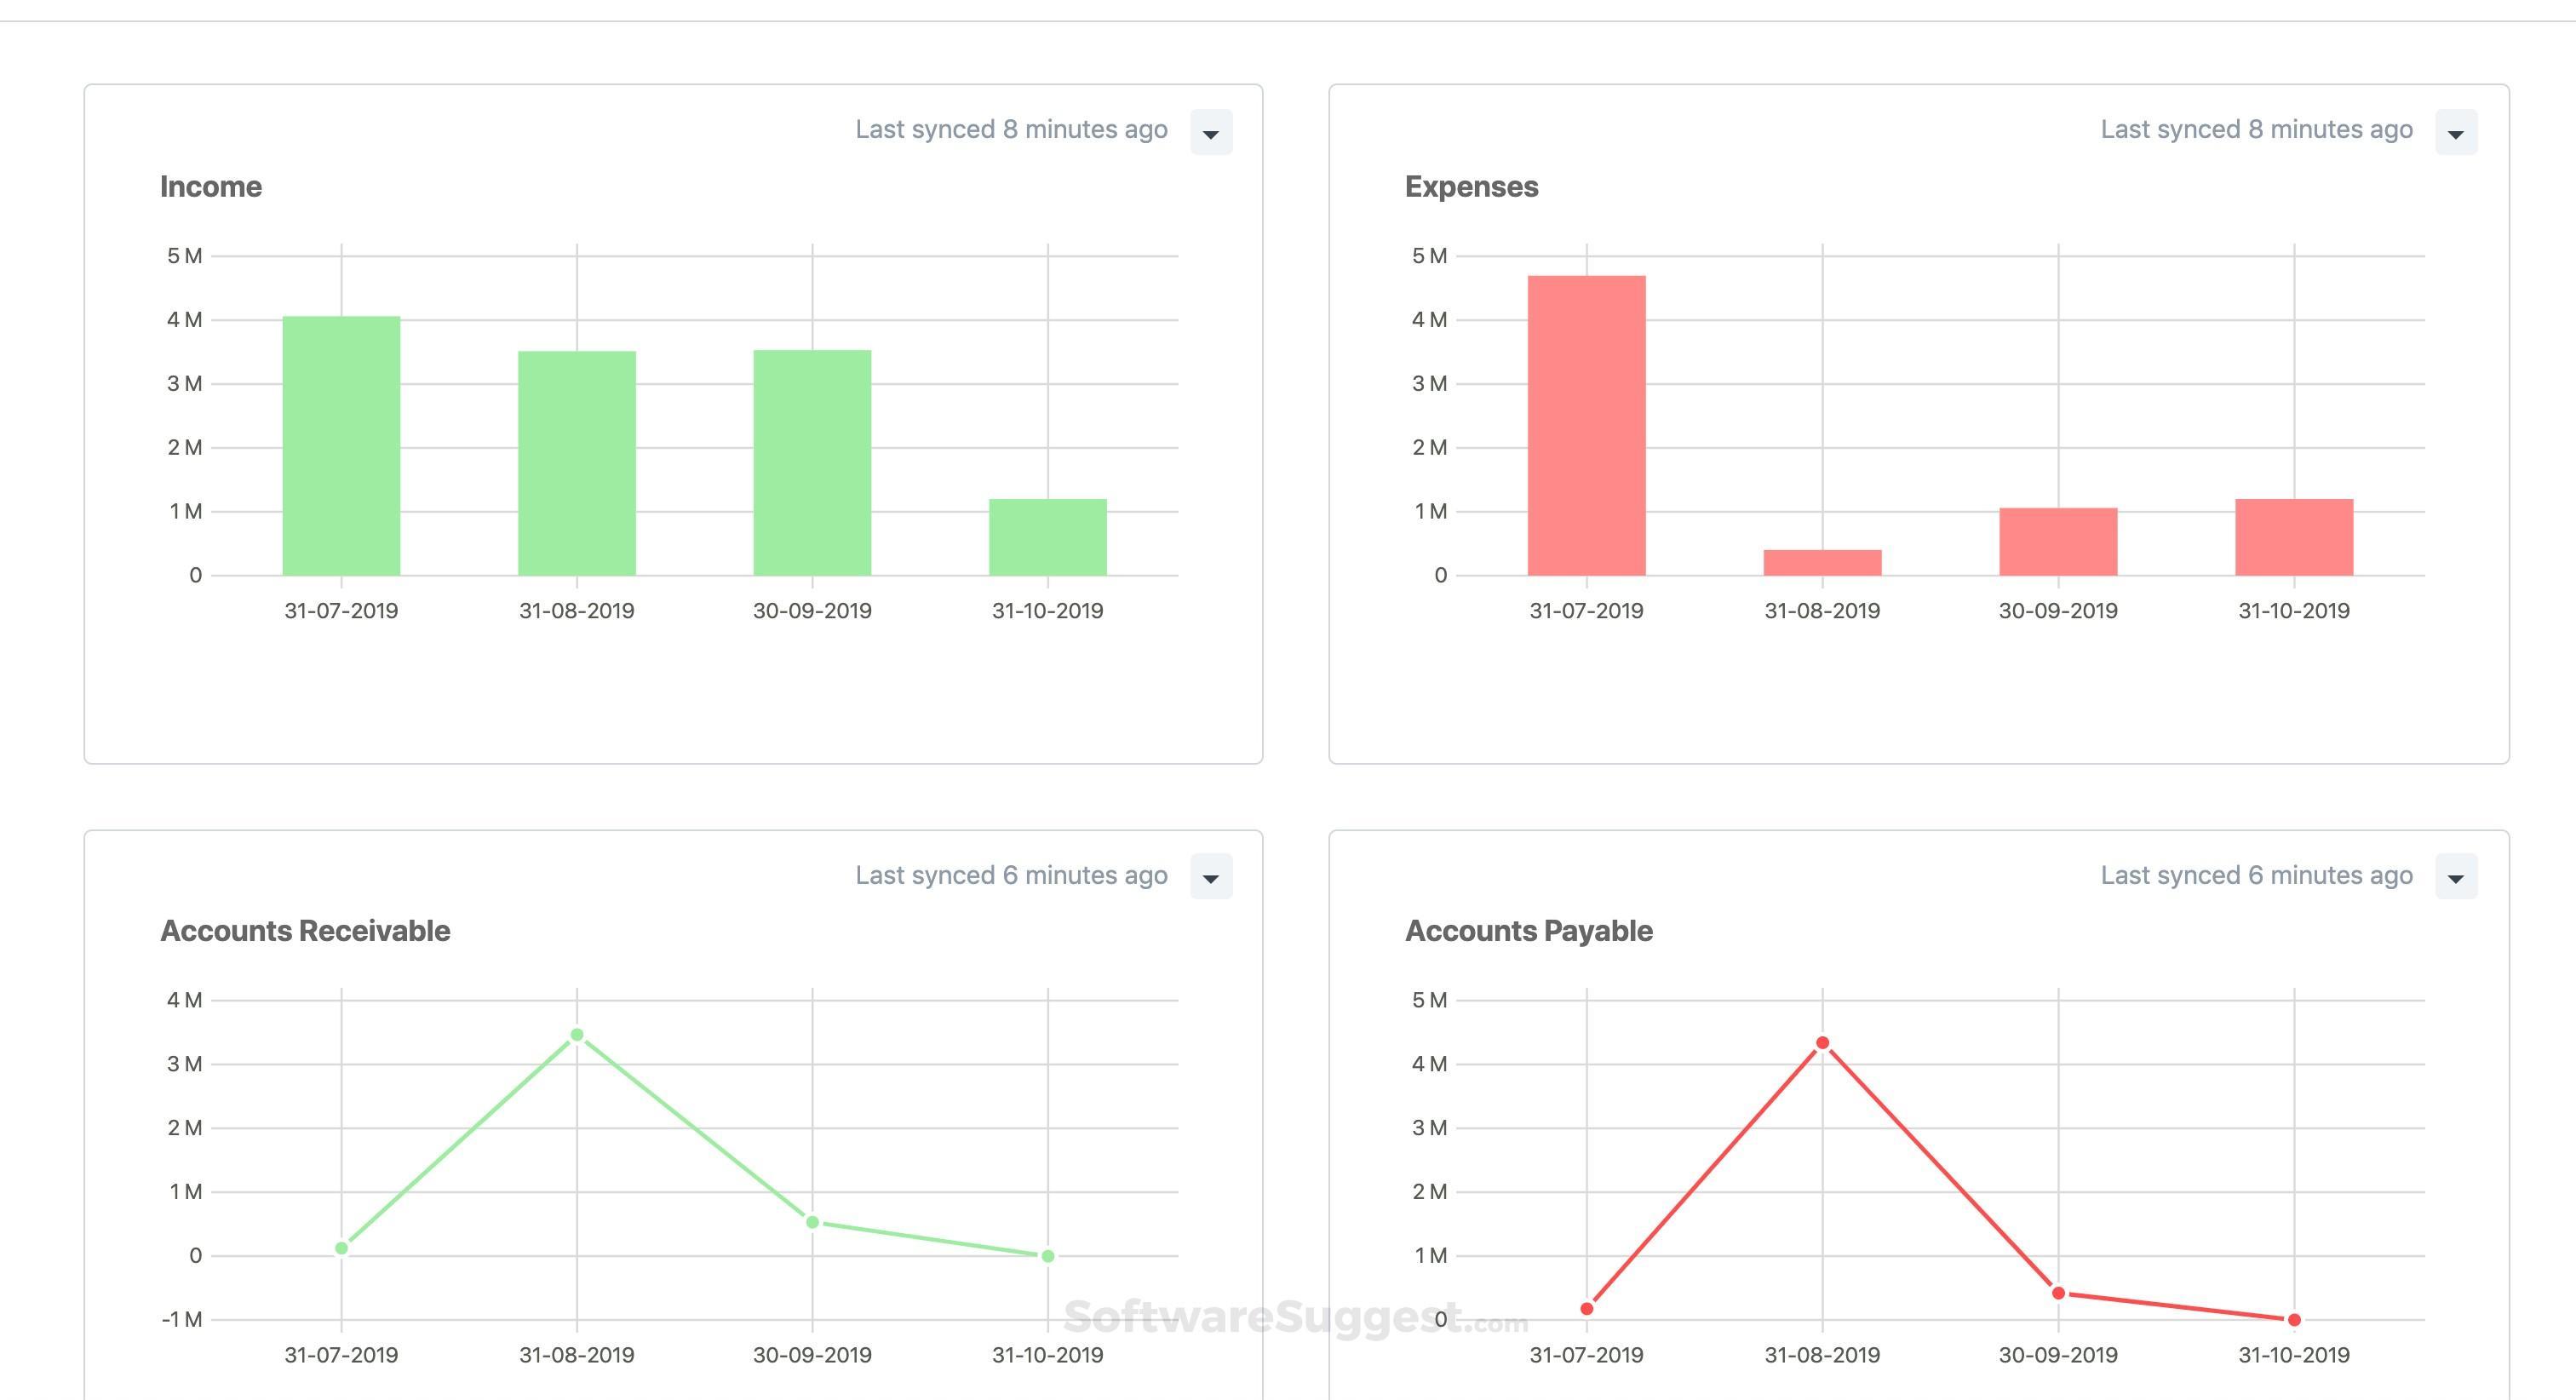Image resolution: width=2576 pixels, height=1400 pixels.
Task: Click Accounts Payable peak point at 31-08-2019
Action: pos(1822,1043)
